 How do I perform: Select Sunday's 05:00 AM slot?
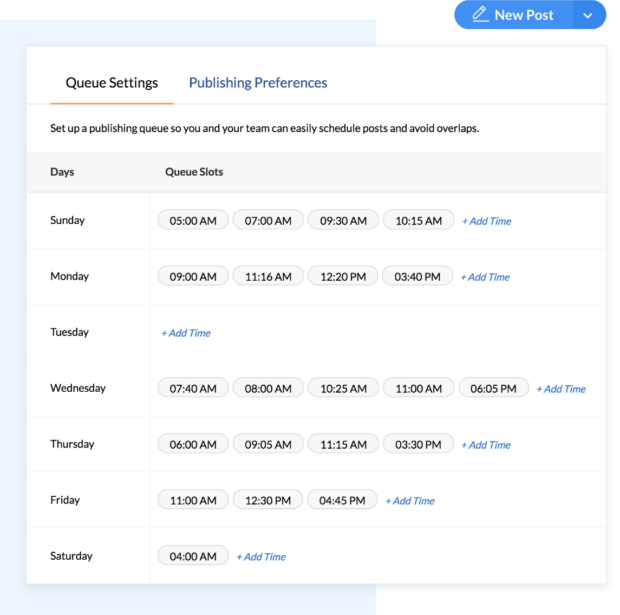[193, 221]
